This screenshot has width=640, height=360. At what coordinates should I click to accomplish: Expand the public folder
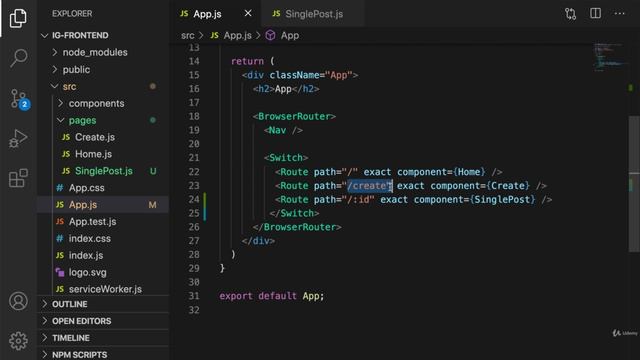click(x=76, y=69)
